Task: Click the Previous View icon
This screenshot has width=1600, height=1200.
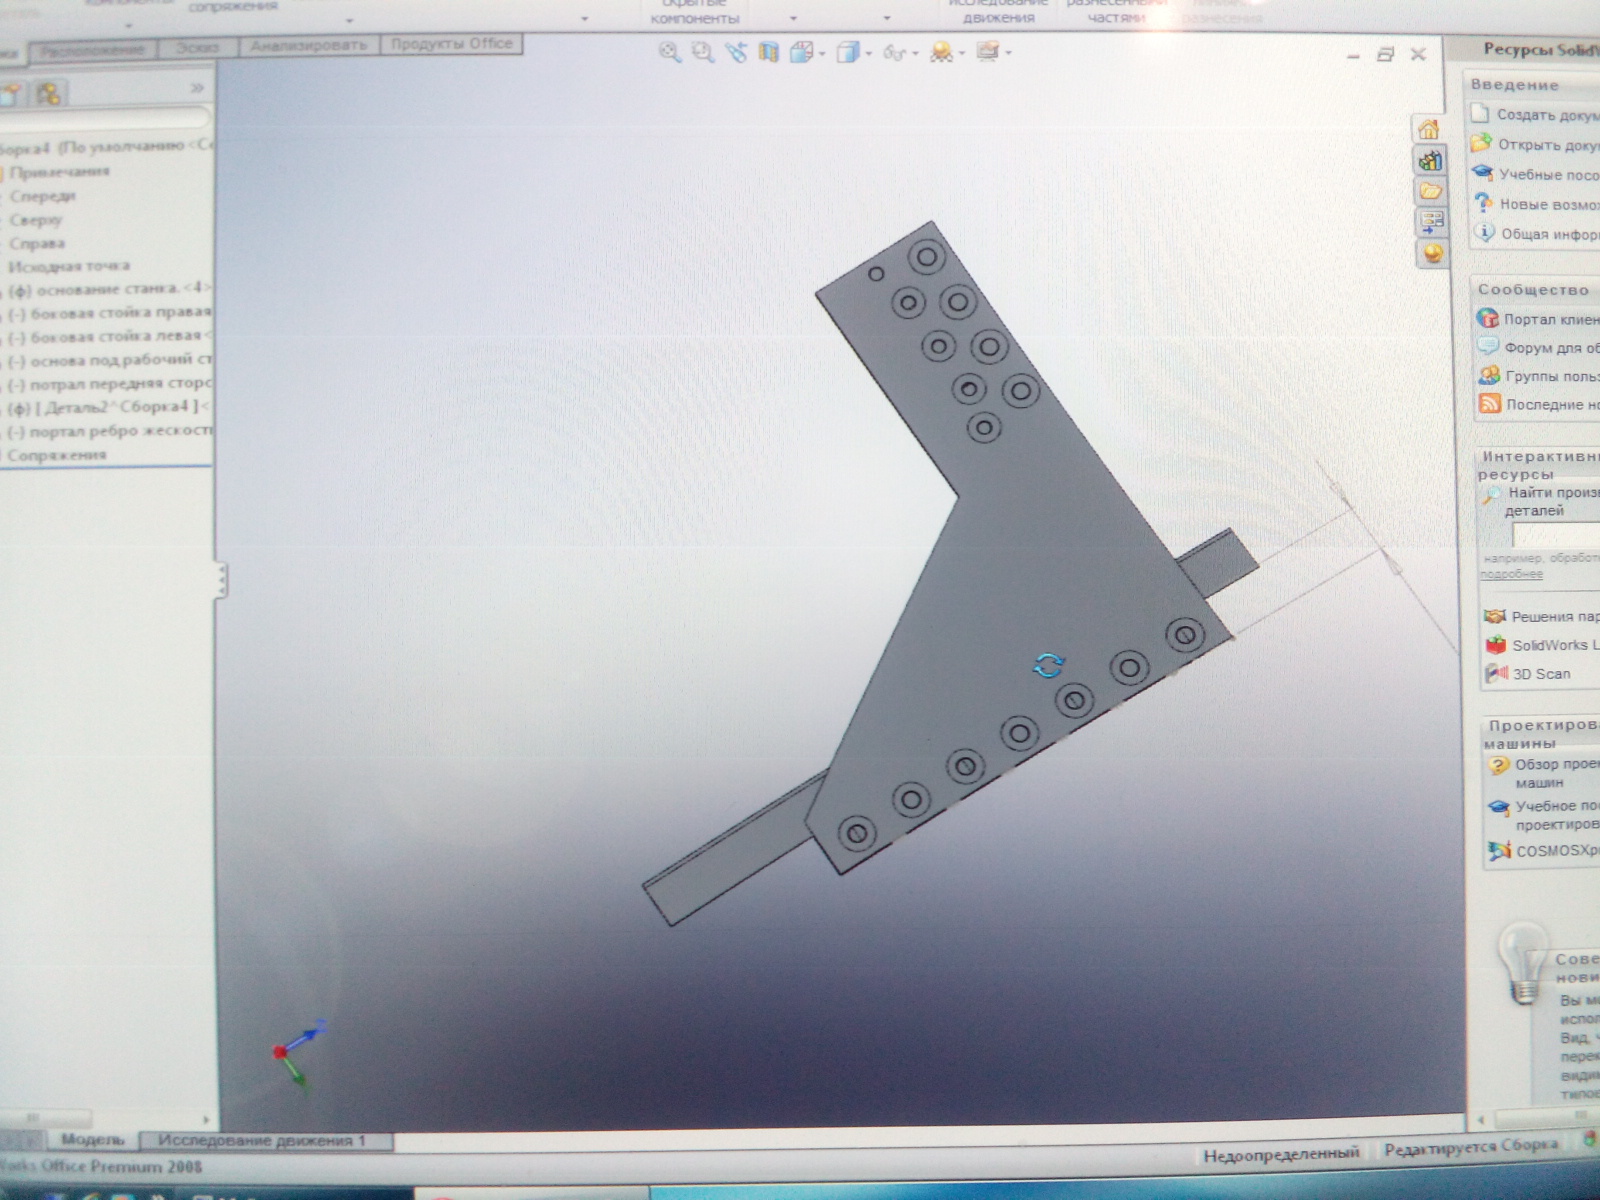Action: point(736,52)
